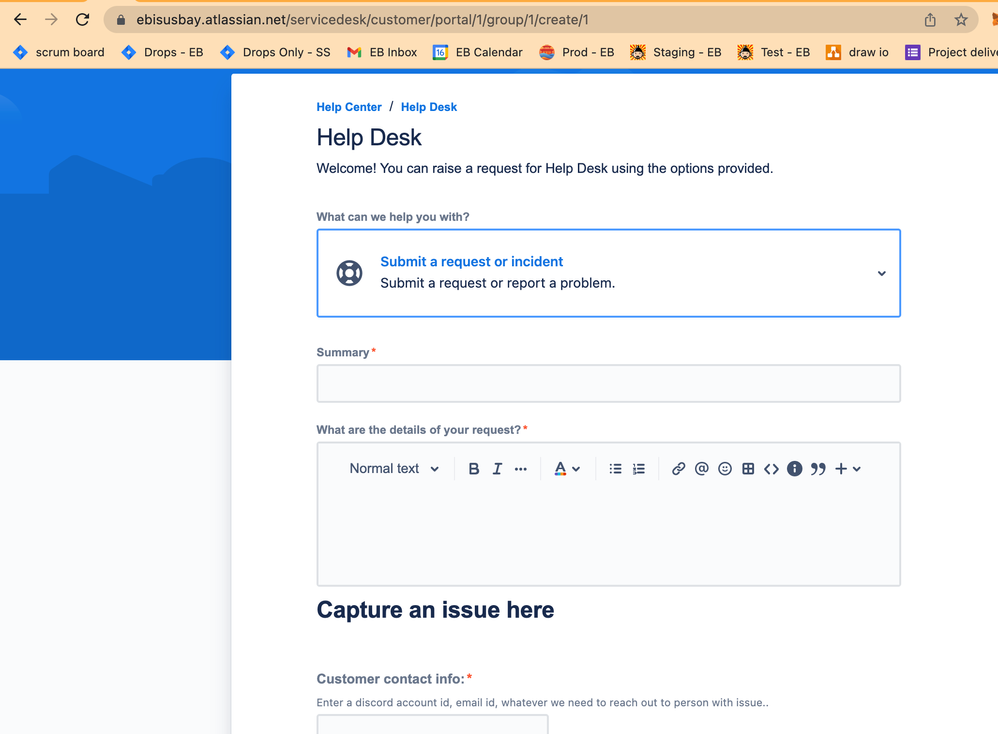Click the Customer contact info input field
998x734 pixels.
pos(432,724)
